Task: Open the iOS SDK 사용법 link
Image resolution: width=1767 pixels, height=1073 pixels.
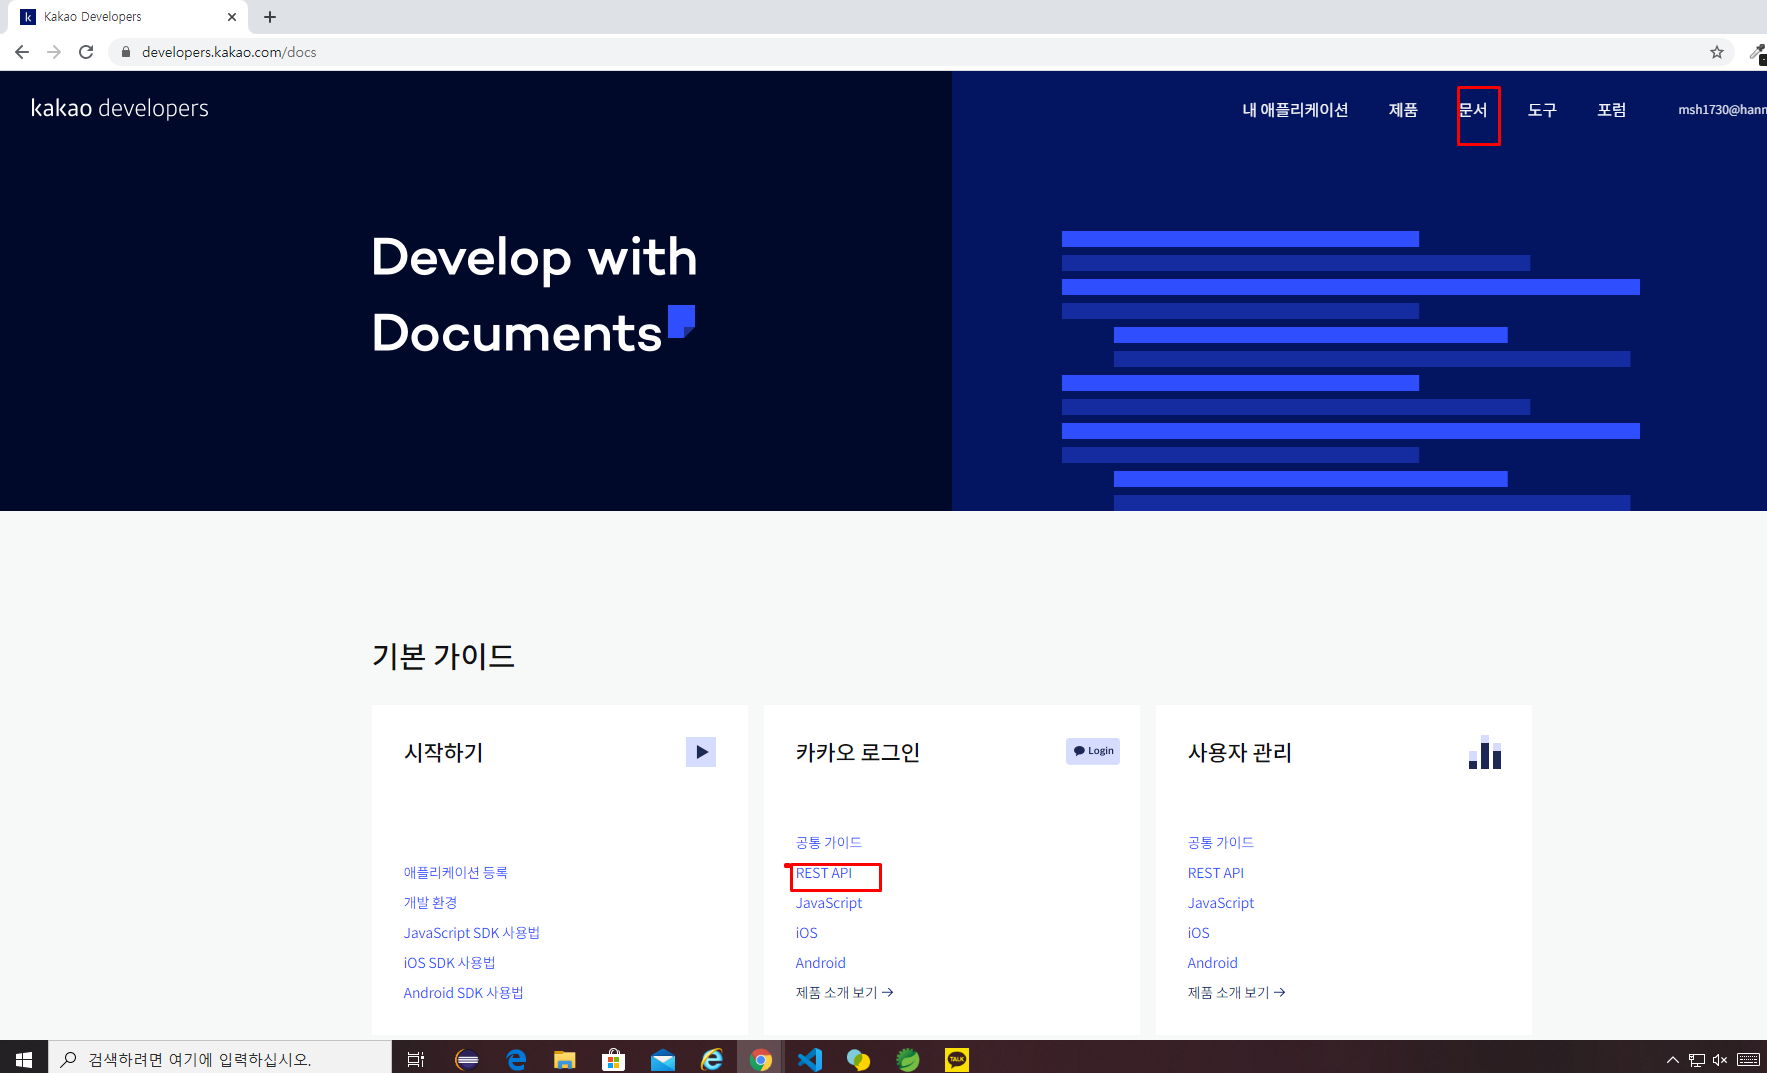Action: (x=449, y=963)
